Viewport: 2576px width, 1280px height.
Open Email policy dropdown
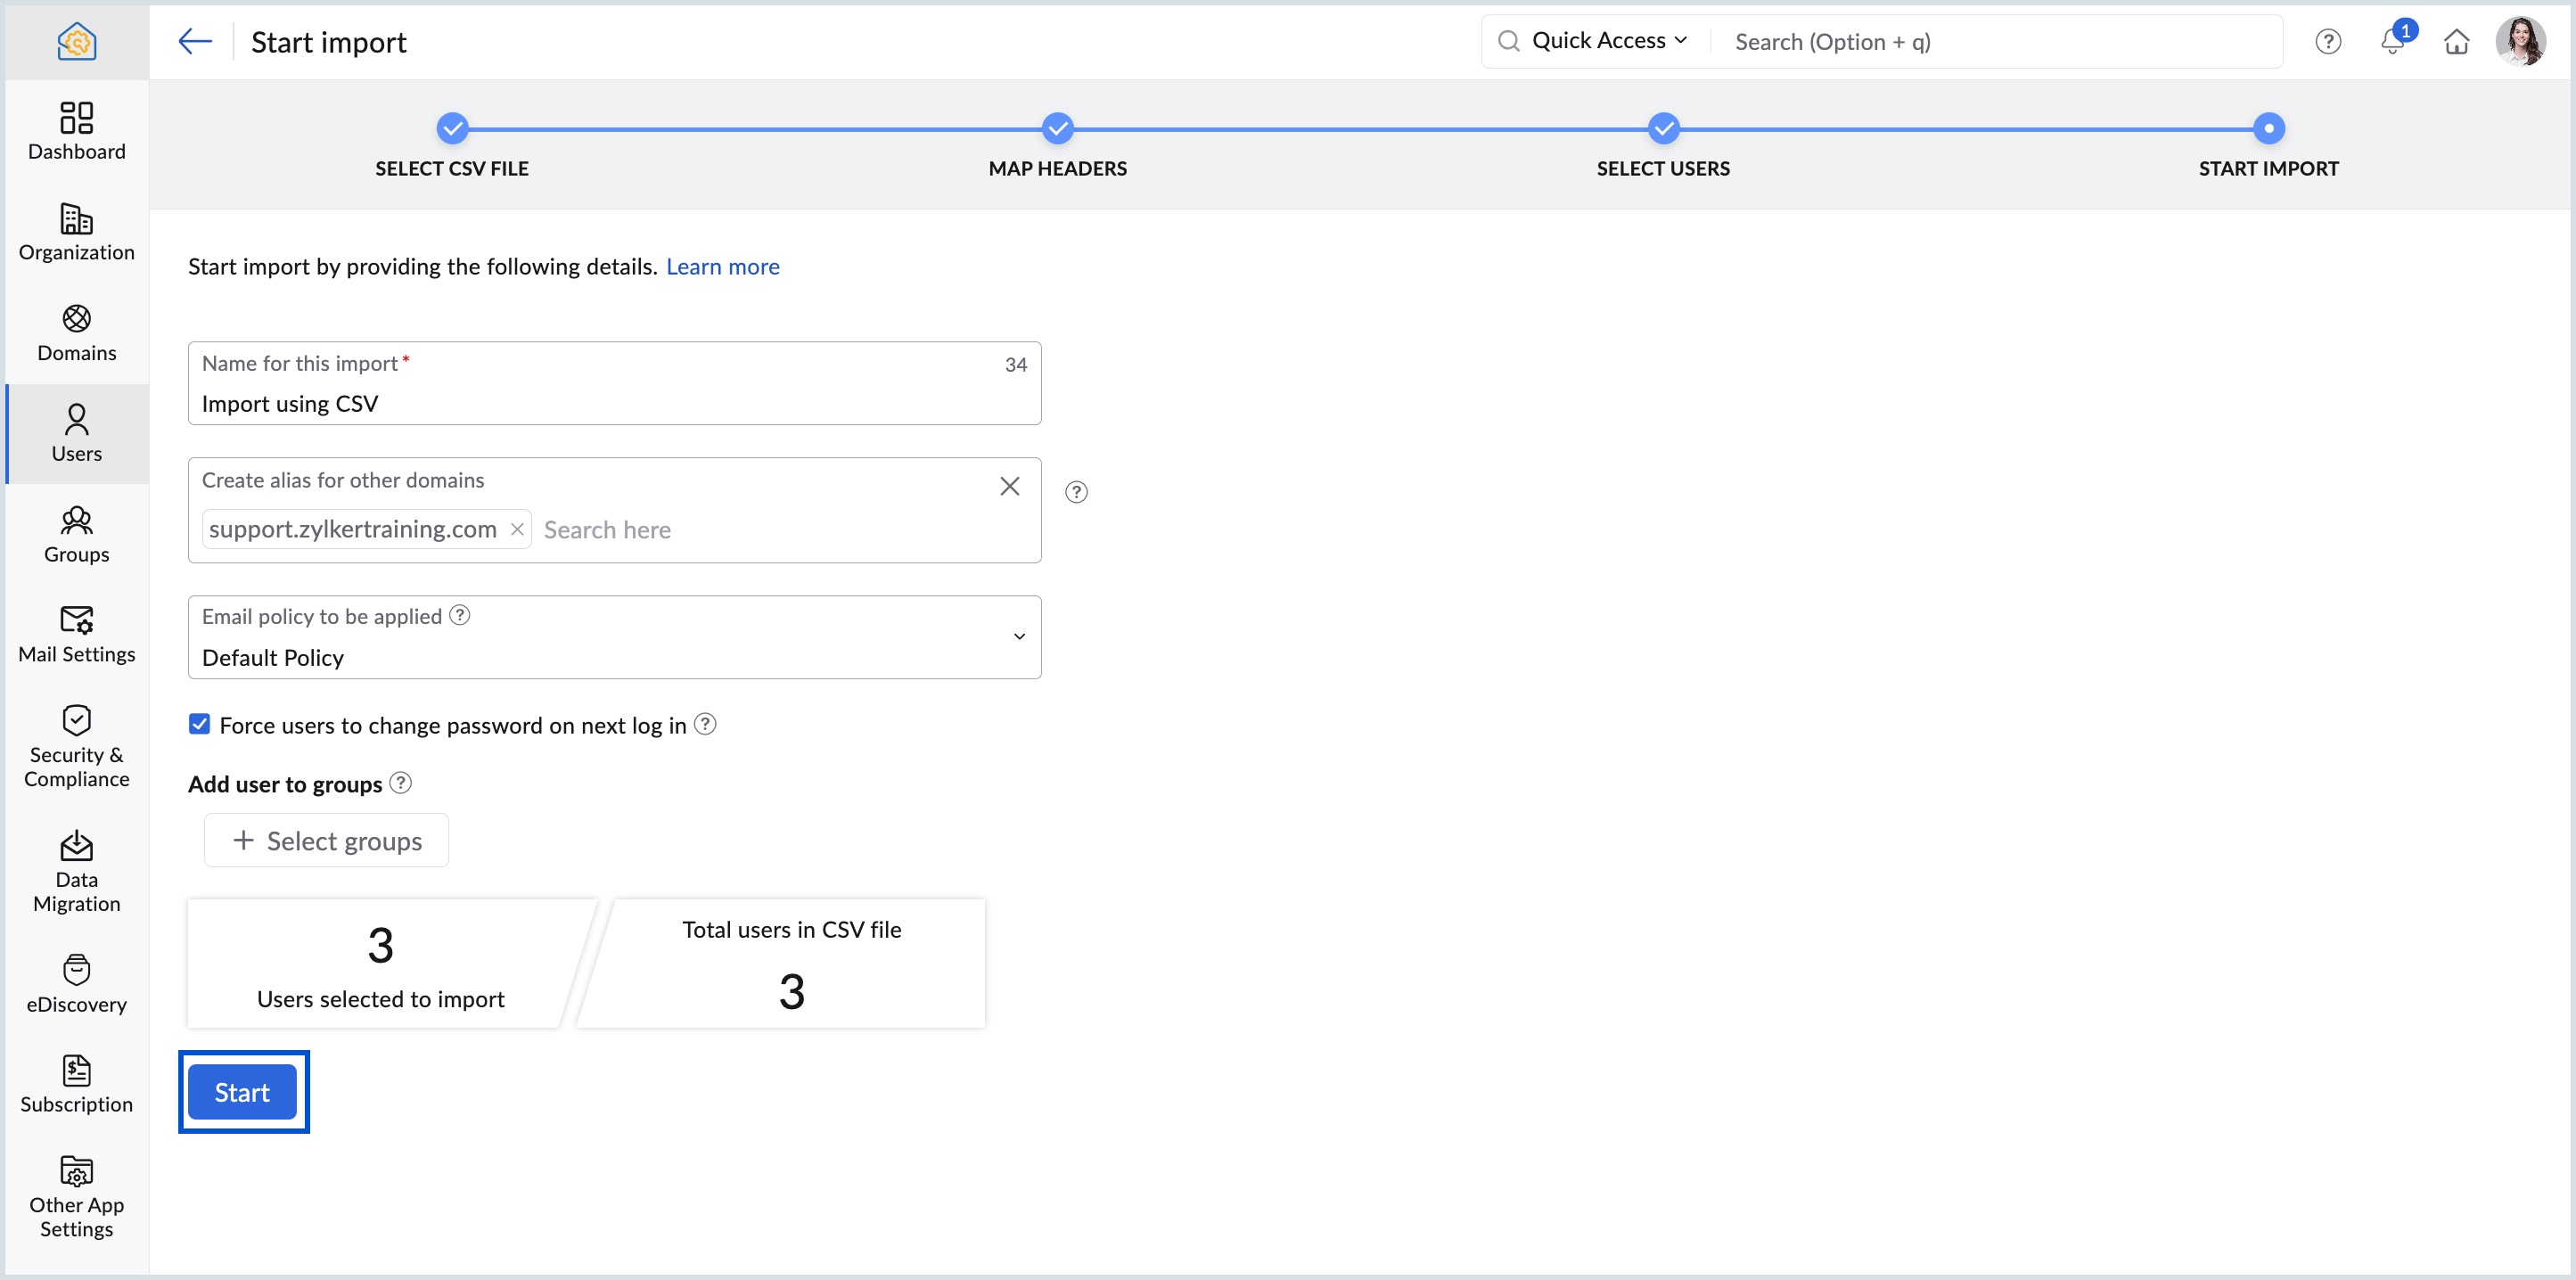[x=614, y=637]
